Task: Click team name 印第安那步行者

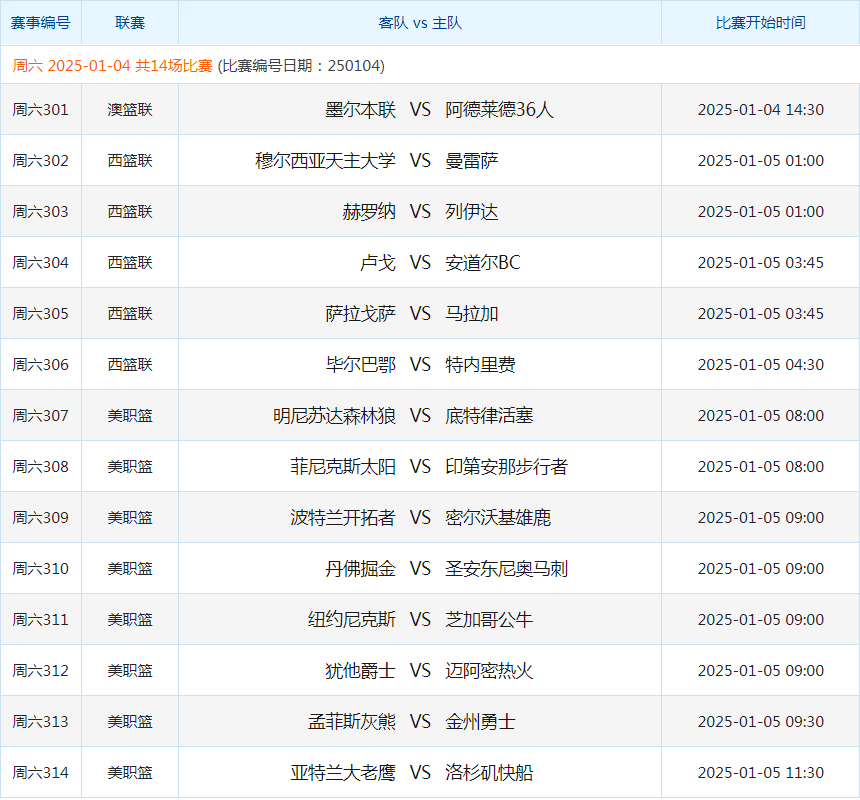Action: 507,467
